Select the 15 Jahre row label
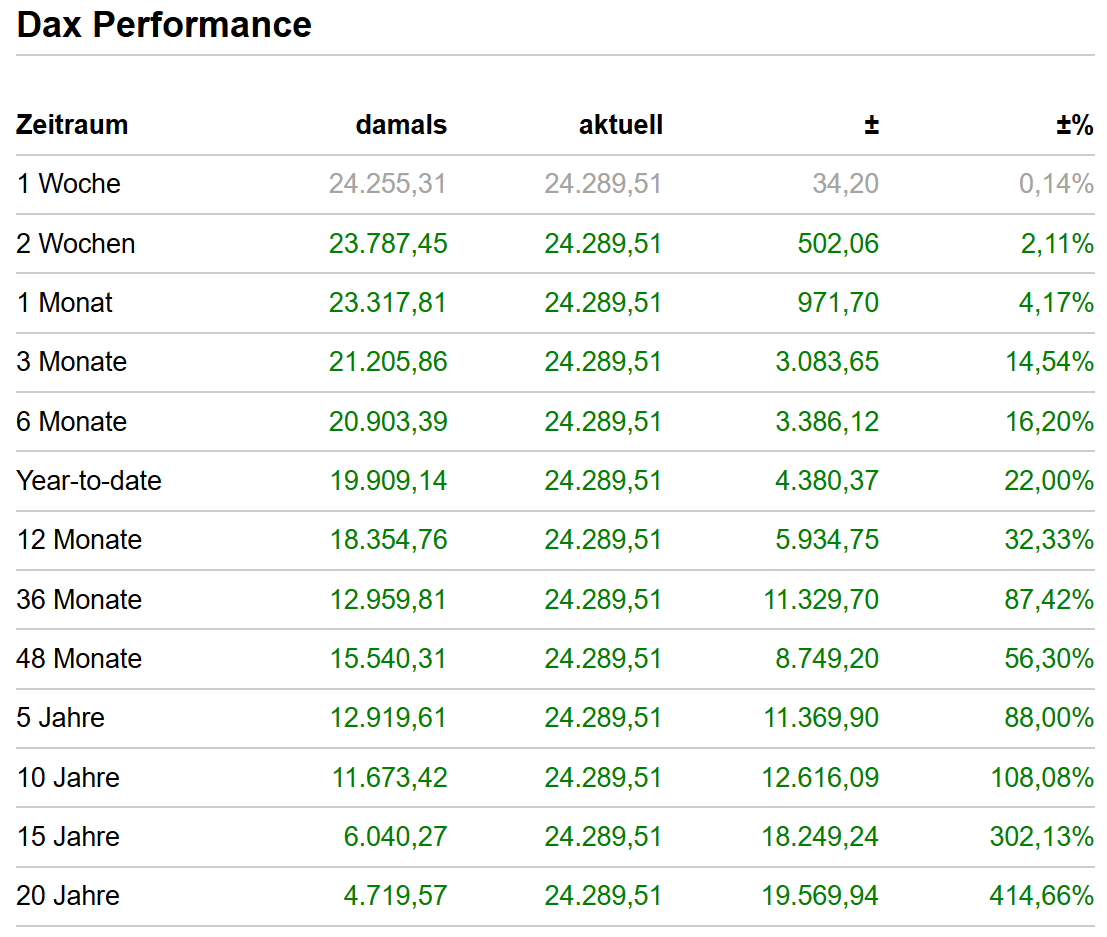Image resolution: width=1107 pixels, height=937 pixels. [68, 837]
